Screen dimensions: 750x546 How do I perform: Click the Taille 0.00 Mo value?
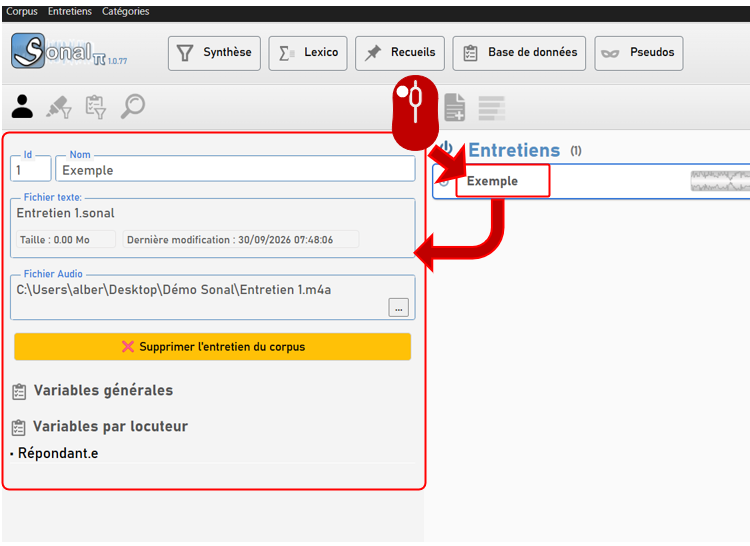[66, 240]
